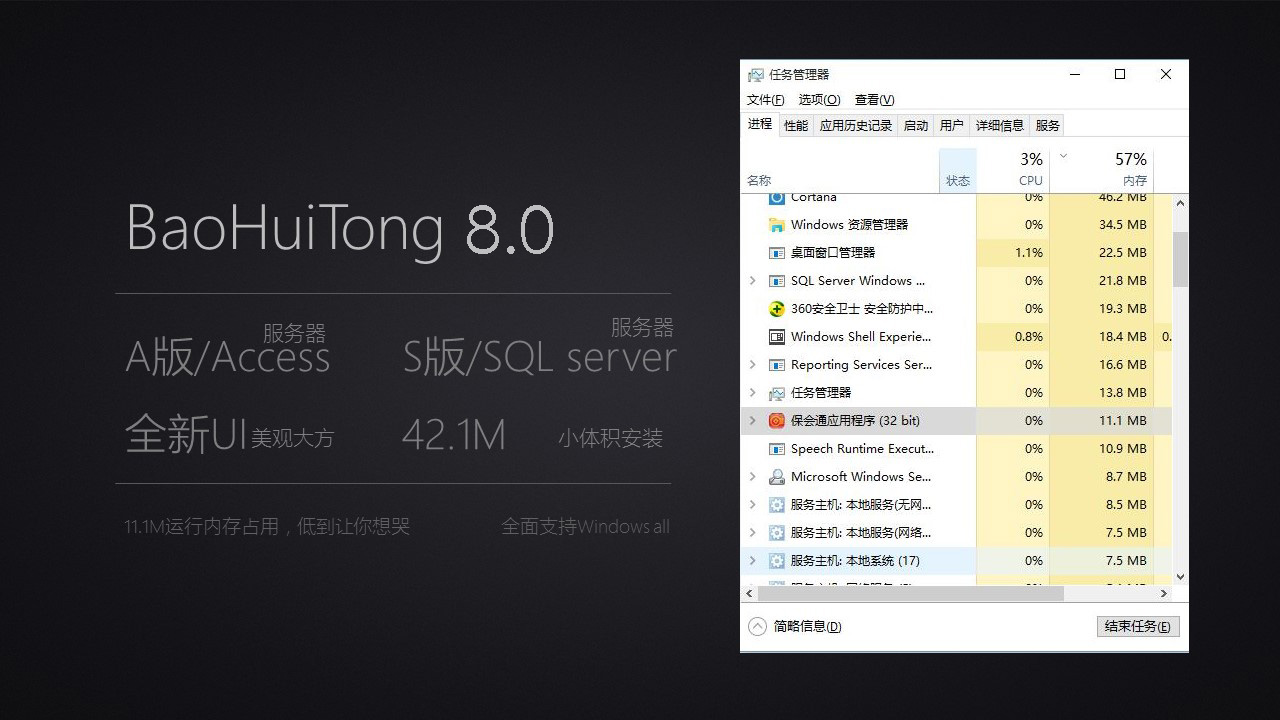Expand 服务主机: 本地系统 (17) group
The height and width of the screenshot is (720, 1280).
click(x=753, y=561)
